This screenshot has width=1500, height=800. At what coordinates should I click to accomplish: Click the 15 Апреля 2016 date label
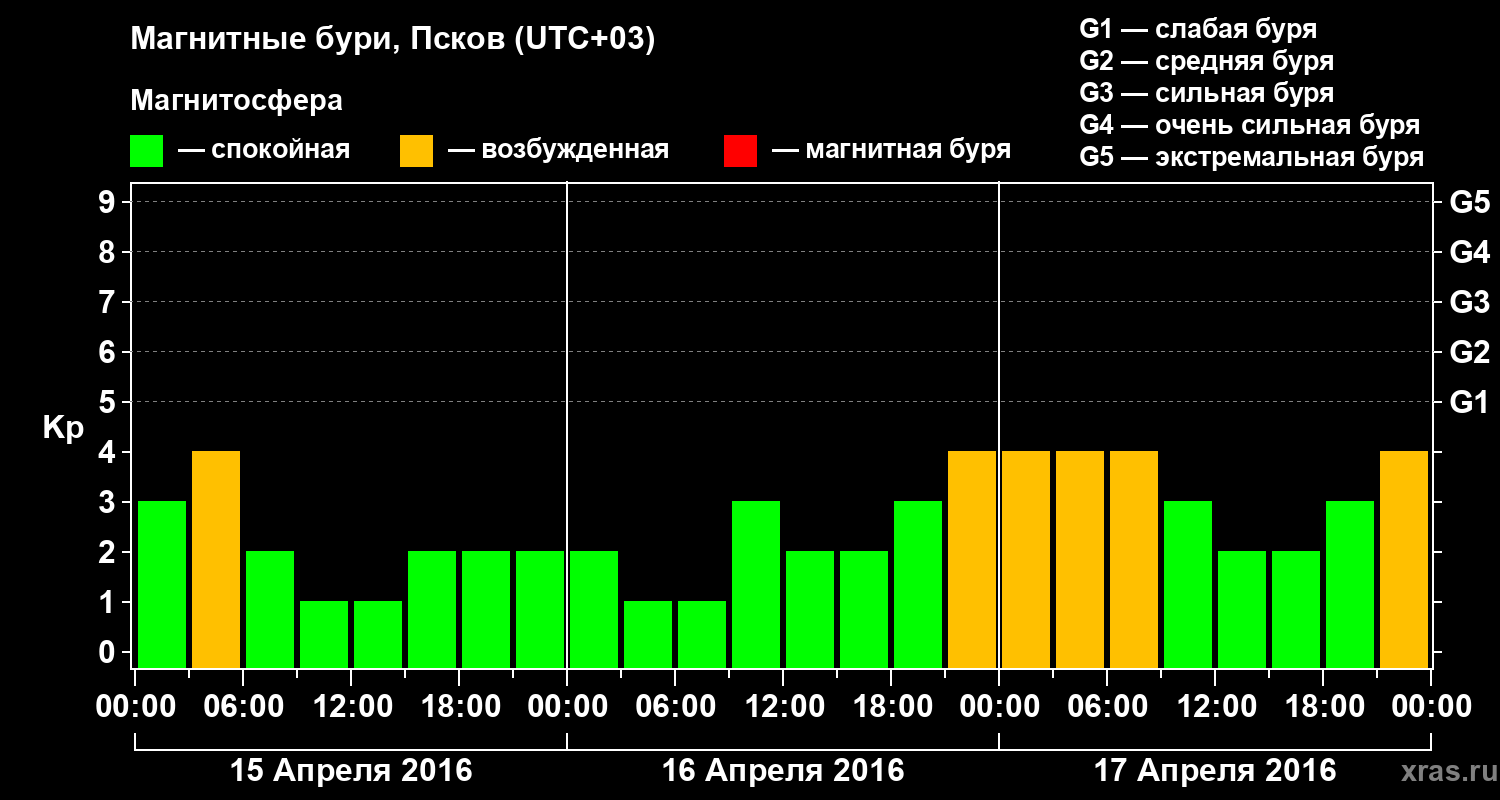[x=351, y=771]
